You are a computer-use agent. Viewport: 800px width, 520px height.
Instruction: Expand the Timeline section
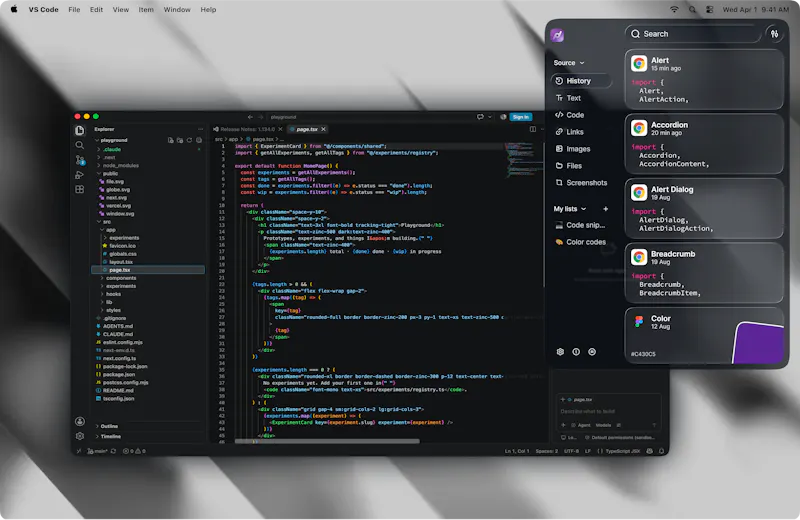click(x=108, y=436)
